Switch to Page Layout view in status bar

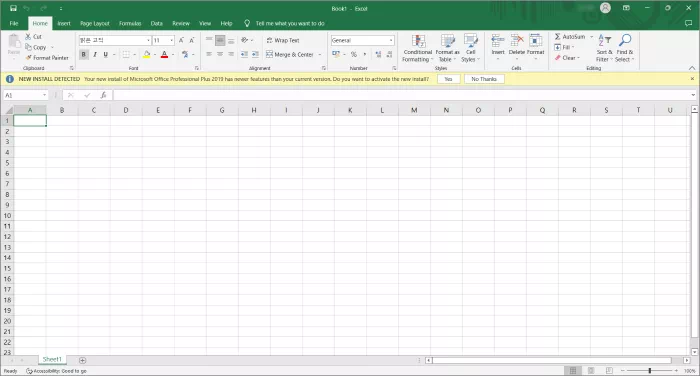click(x=591, y=371)
